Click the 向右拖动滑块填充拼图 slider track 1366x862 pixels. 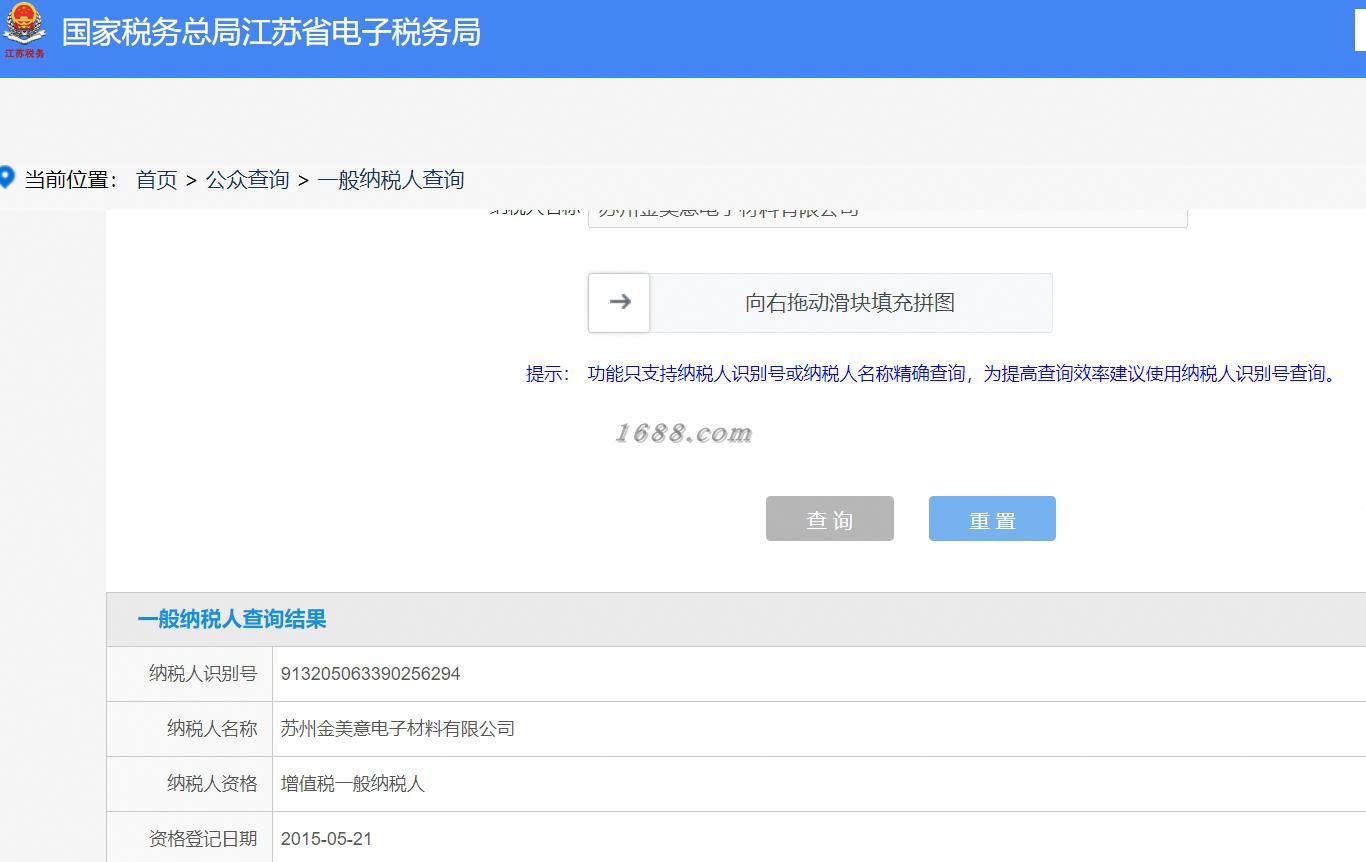(x=820, y=302)
